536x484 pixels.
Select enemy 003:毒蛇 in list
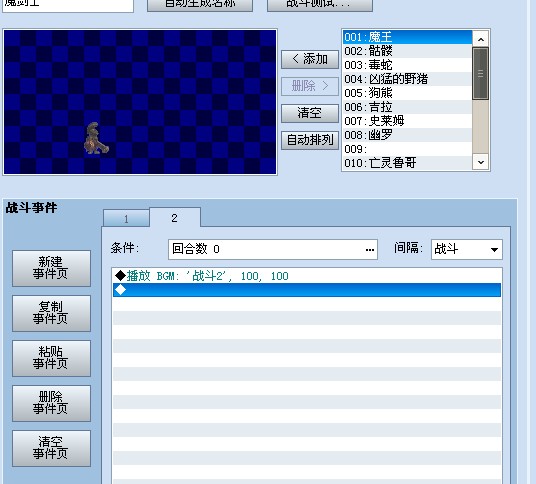click(x=407, y=65)
